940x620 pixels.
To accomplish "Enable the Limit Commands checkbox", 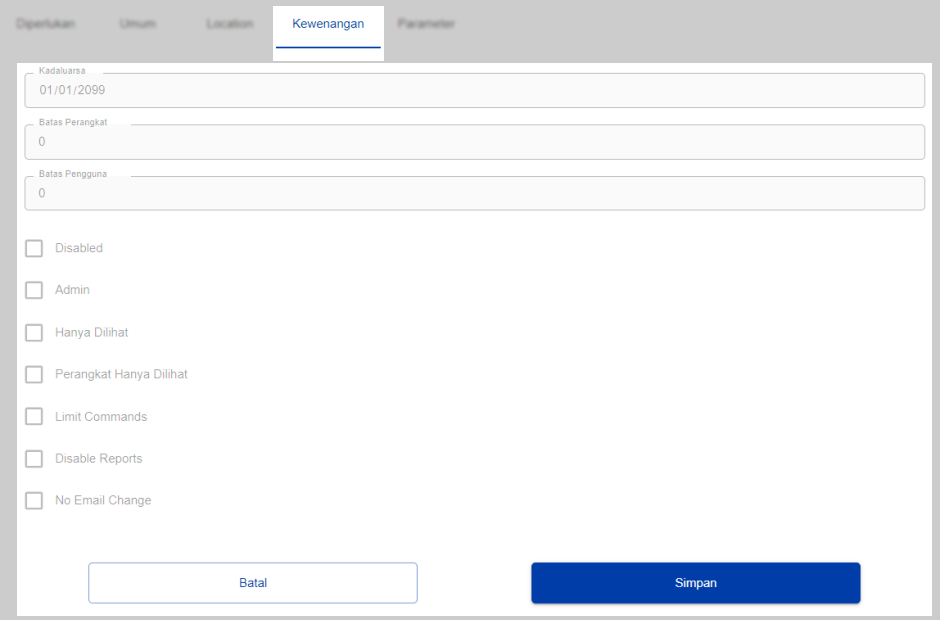I will (34, 416).
